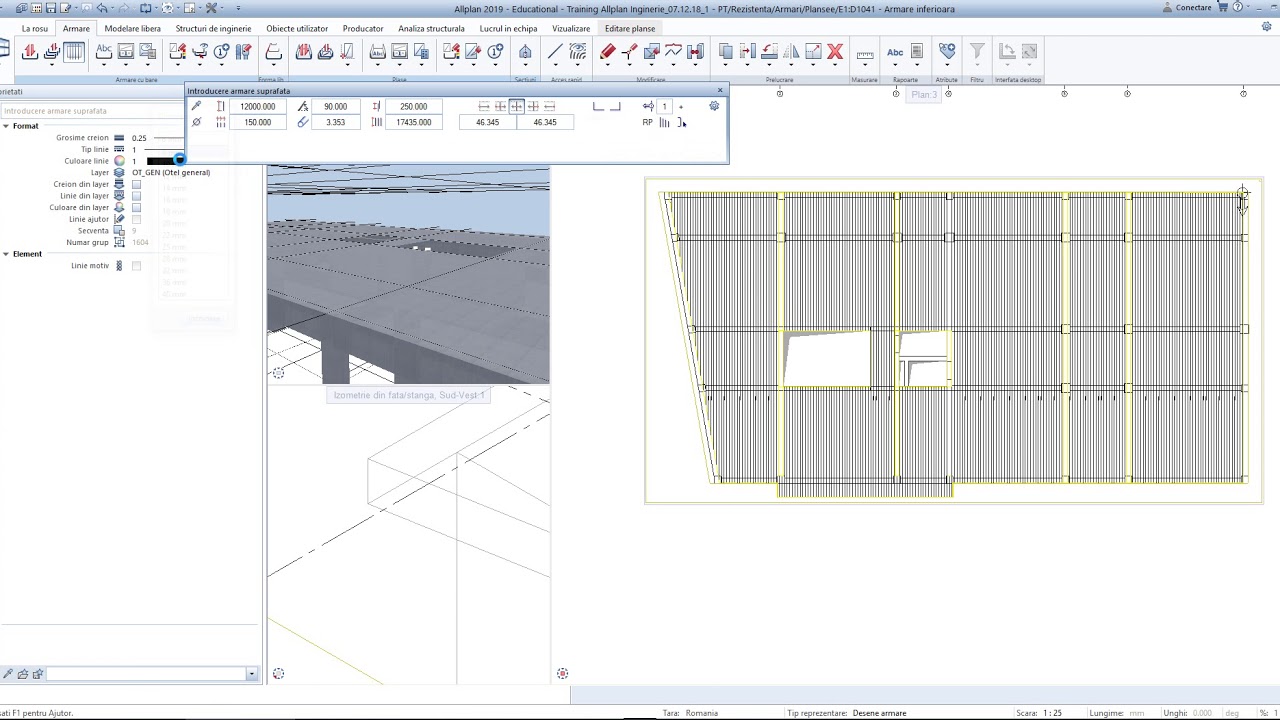Open the dialog settings gear icon
Screen dimensions: 1280x720
point(714,106)
